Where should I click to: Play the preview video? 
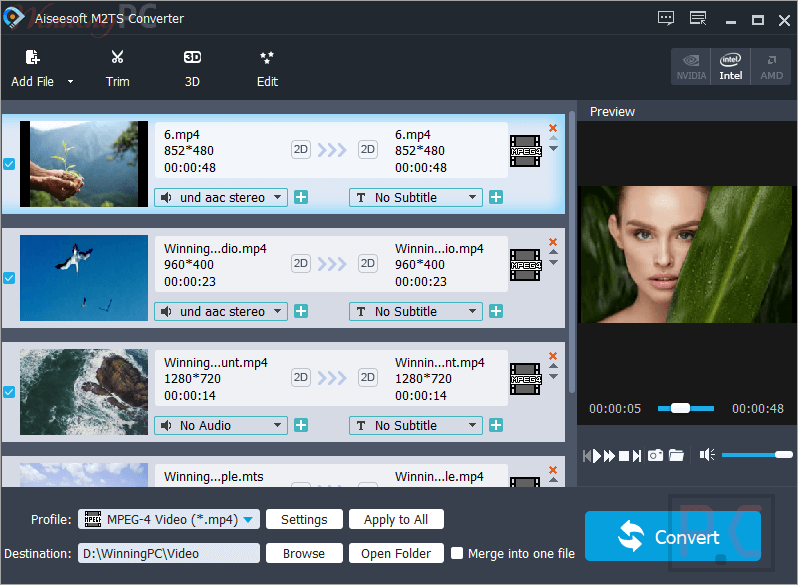coord(597,456)
